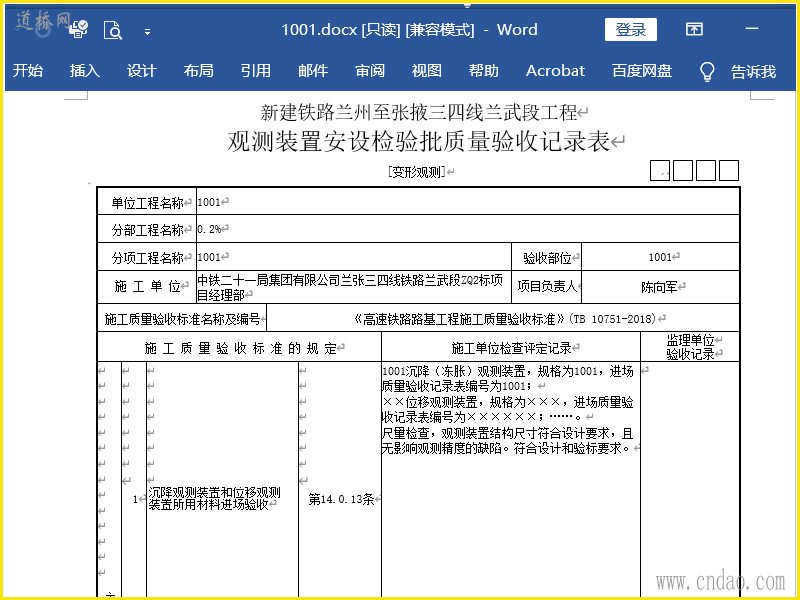
Task: Click the 施工质量验收标准的规定 column header
Action: (240, 348)
